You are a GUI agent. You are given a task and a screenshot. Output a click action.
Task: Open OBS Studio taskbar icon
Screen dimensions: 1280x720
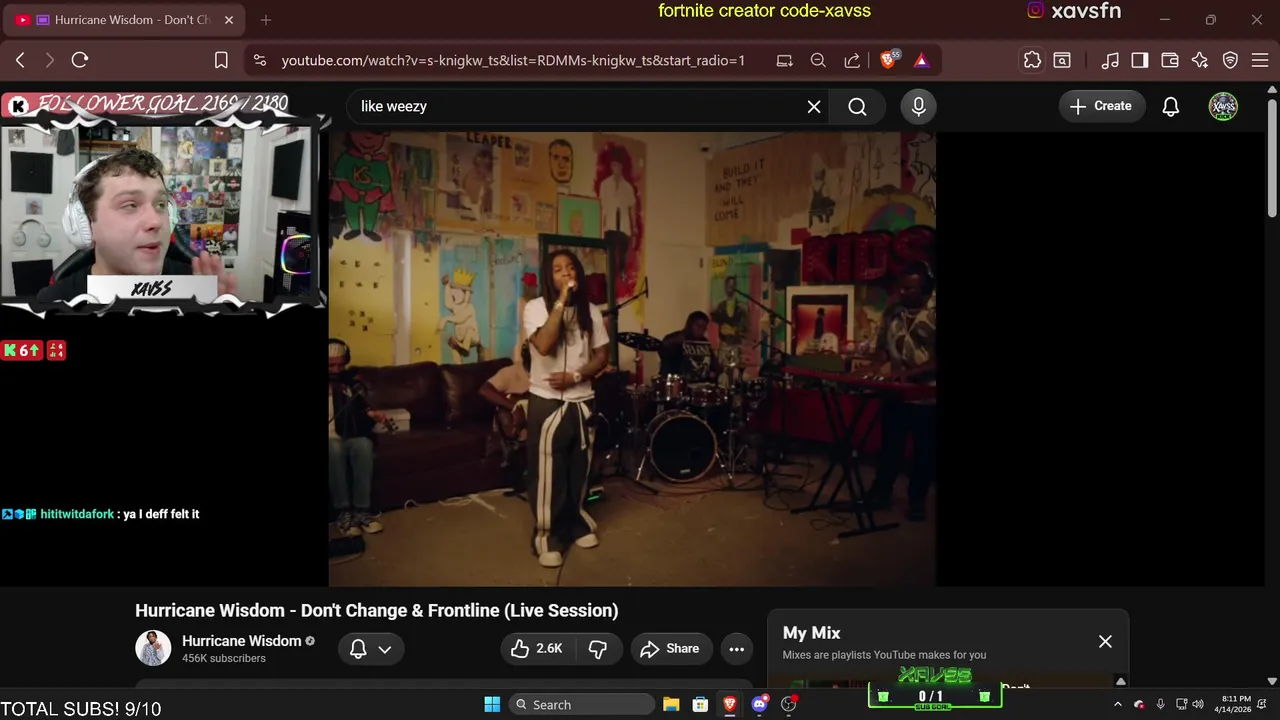[789, 704]
